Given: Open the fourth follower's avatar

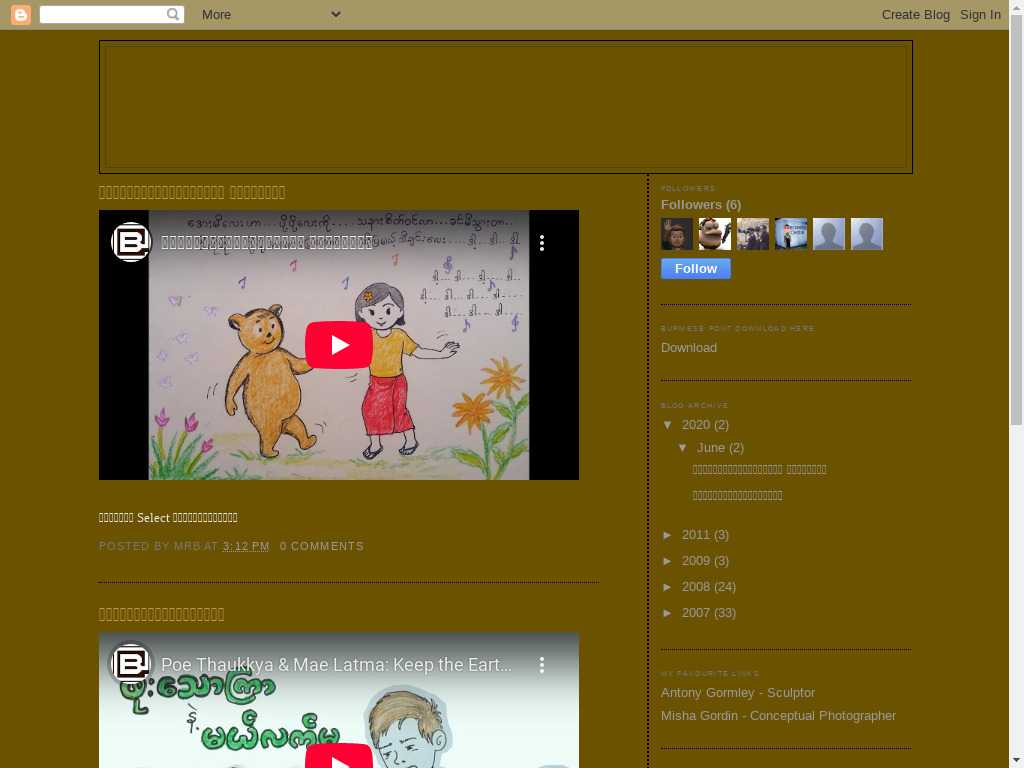Looking at the screenshot, I should [790, 234].
